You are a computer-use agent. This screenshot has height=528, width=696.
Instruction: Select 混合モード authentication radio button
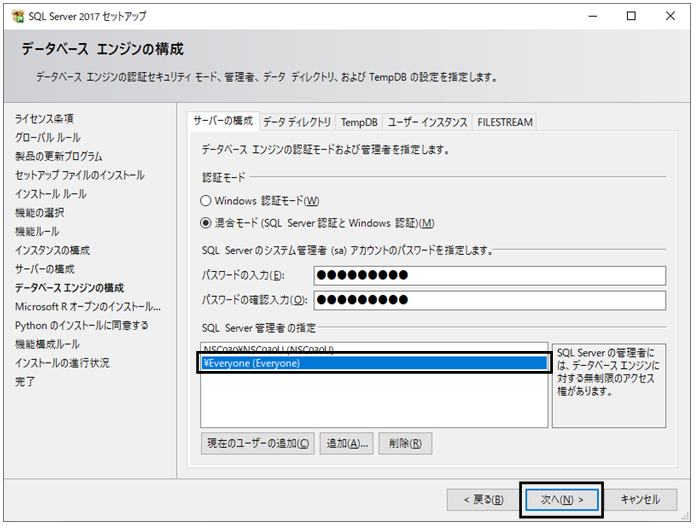pos(206,223)
